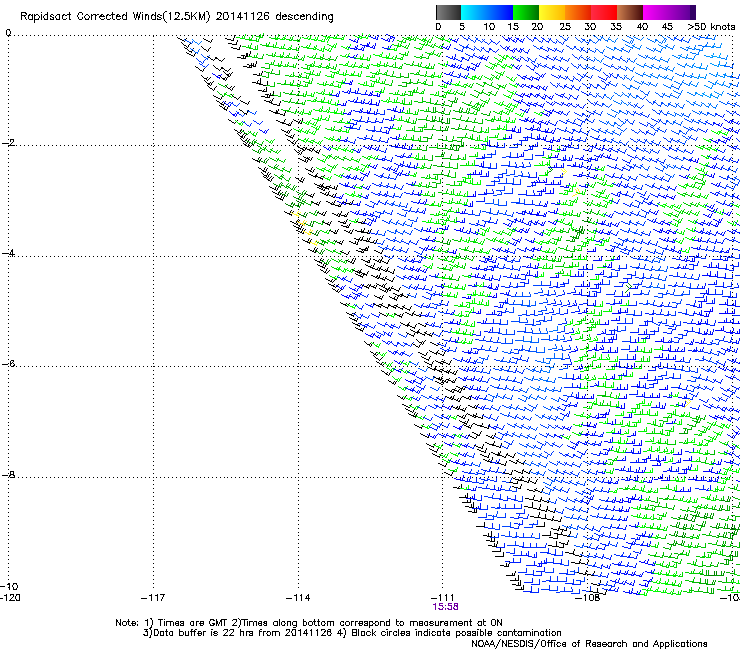The width and height of the screenshot is (740, 650).
Task: Click the latitude axis label '-4'
Action: pyautogui.click(x=8, y=253)
